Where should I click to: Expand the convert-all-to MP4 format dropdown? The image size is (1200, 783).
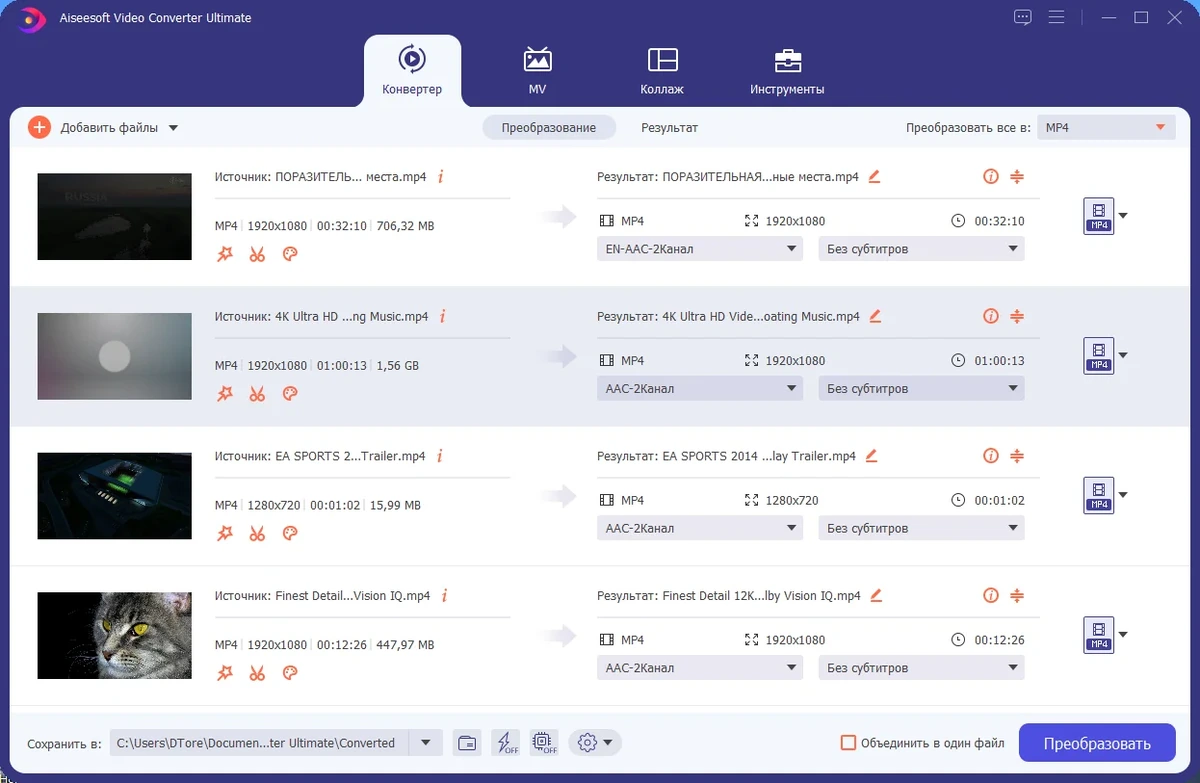point(1105,128)
